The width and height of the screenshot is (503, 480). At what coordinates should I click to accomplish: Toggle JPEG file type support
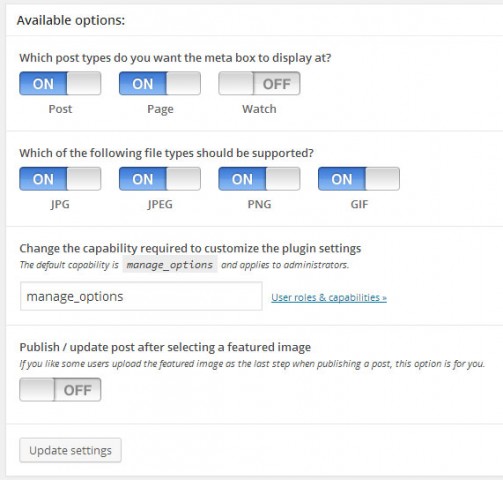[x=160, y=179]
